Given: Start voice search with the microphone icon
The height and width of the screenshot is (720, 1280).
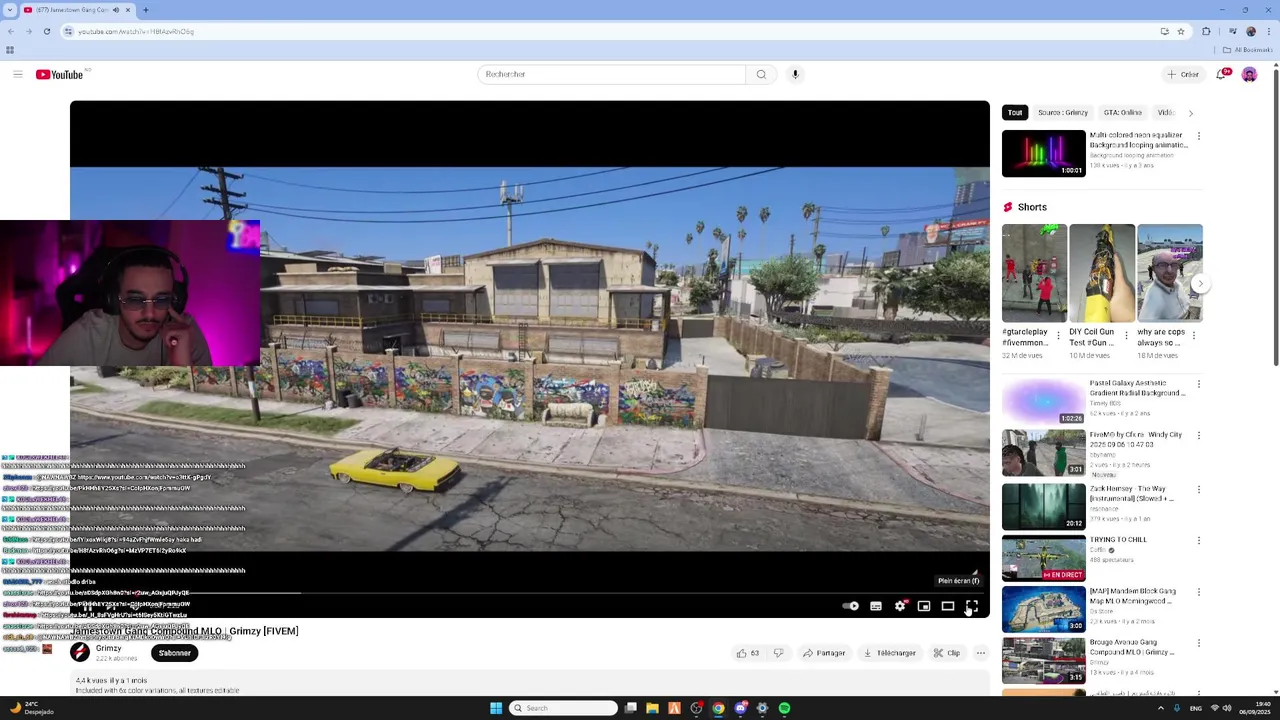Looking at the screenshot, I should tap(795, 74).
